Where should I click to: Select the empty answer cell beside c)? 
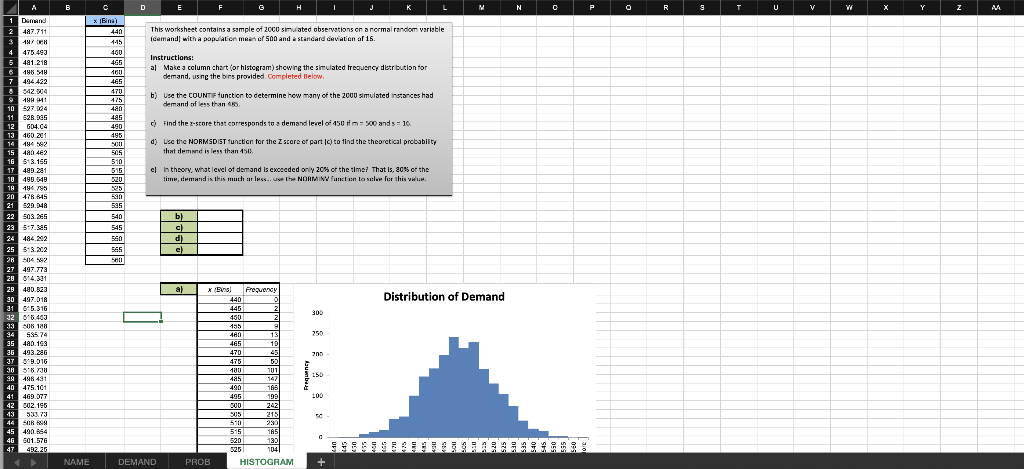219,227
